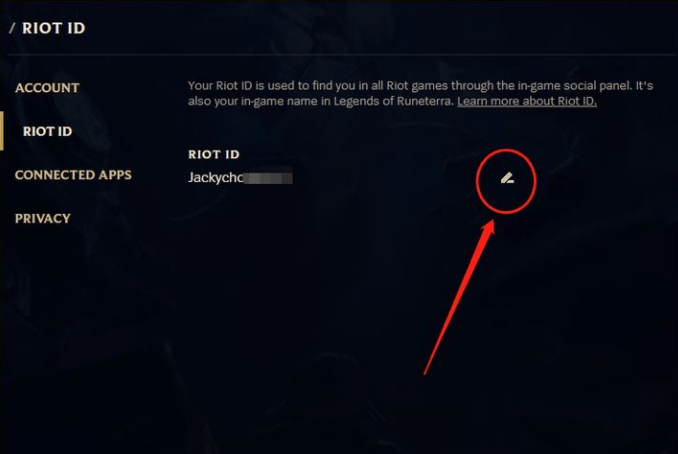Image resolution: width=678 pixels, height=454 pixels.
Task: Go to CONNECTED APPS in sidebar
Action: tap(73, 175)
